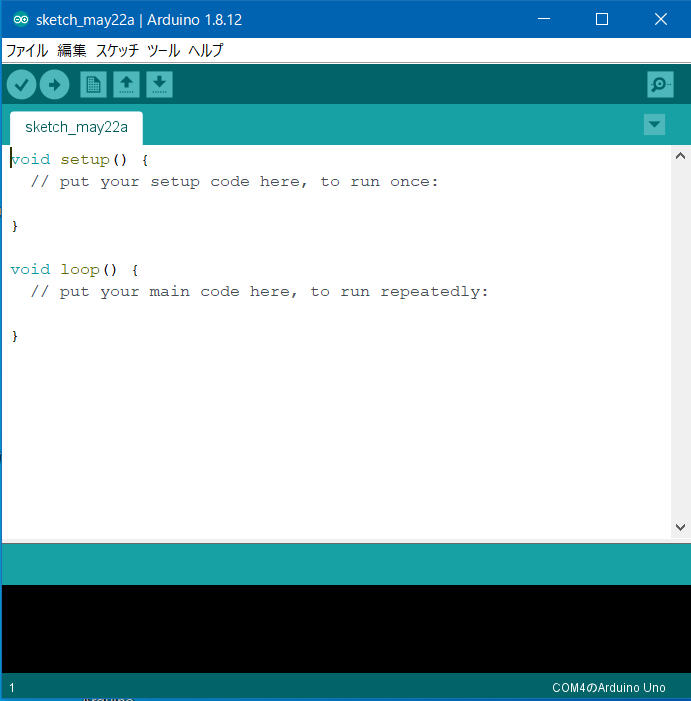Click the 'void setup() {' line

(x=79, y=160)
